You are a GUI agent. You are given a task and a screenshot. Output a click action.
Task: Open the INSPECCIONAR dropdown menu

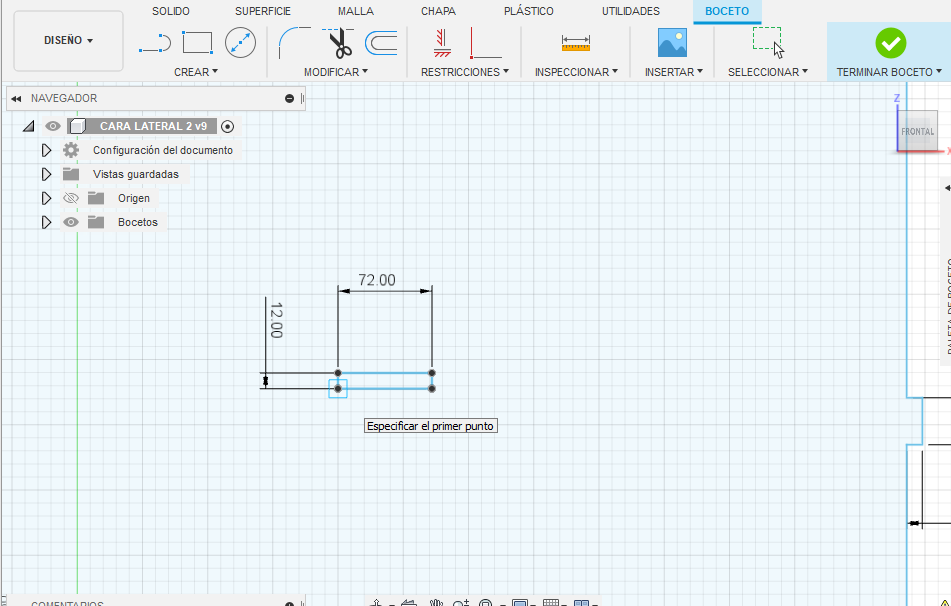[576, 72]
